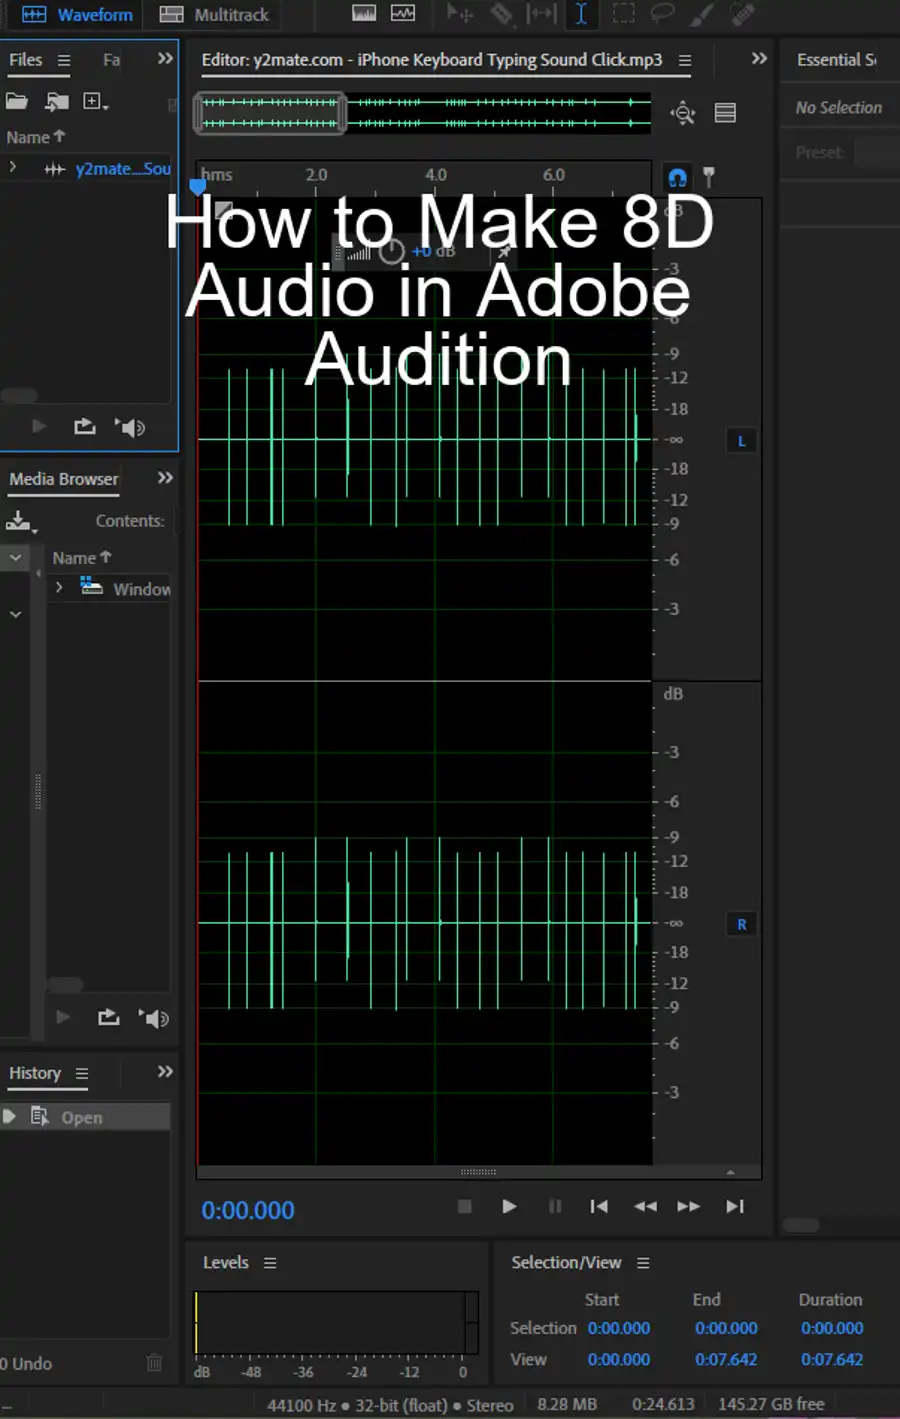
Task: Open the Media Browser shortcuts dropdown
Action: (20, 520)
